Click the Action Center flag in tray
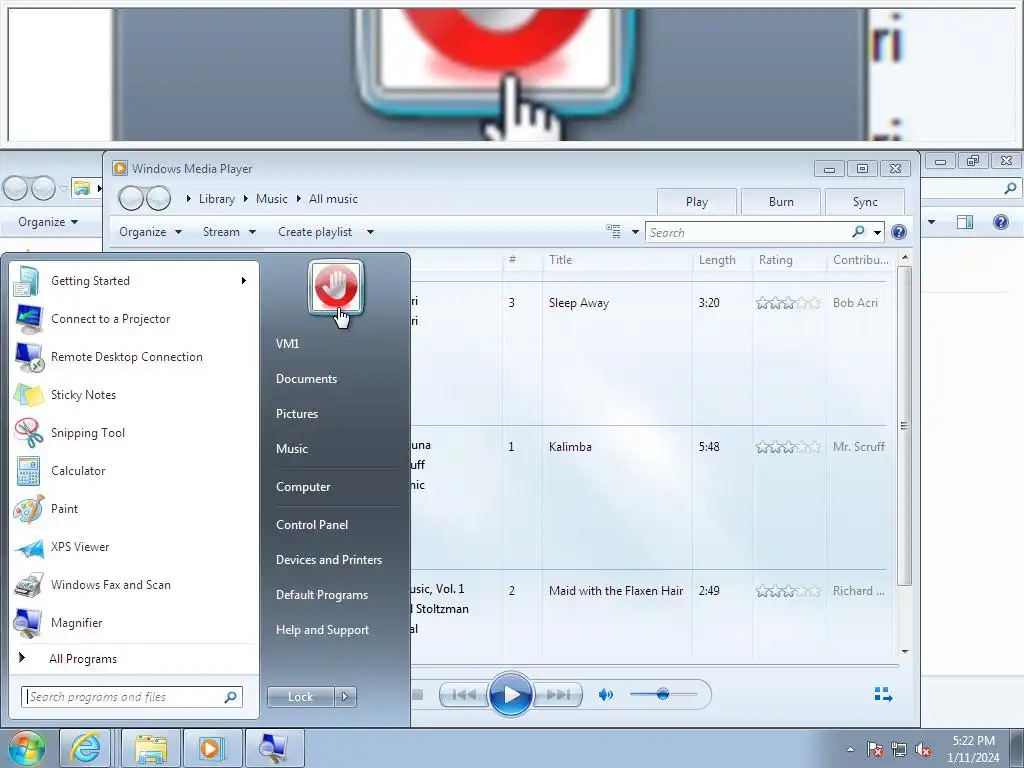Image resolution: width=1024 pixels, height=768 pixels. [x=874, y=749]
